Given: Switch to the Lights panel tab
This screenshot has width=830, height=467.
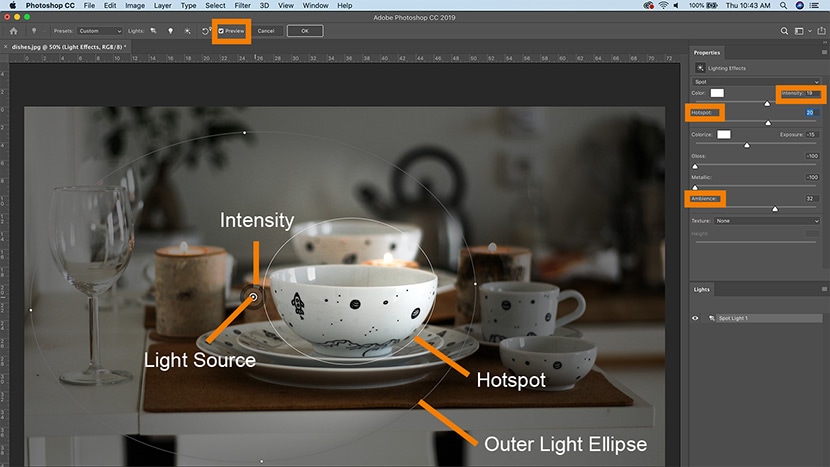Looking at the screenshot, I should pos(702,289).
